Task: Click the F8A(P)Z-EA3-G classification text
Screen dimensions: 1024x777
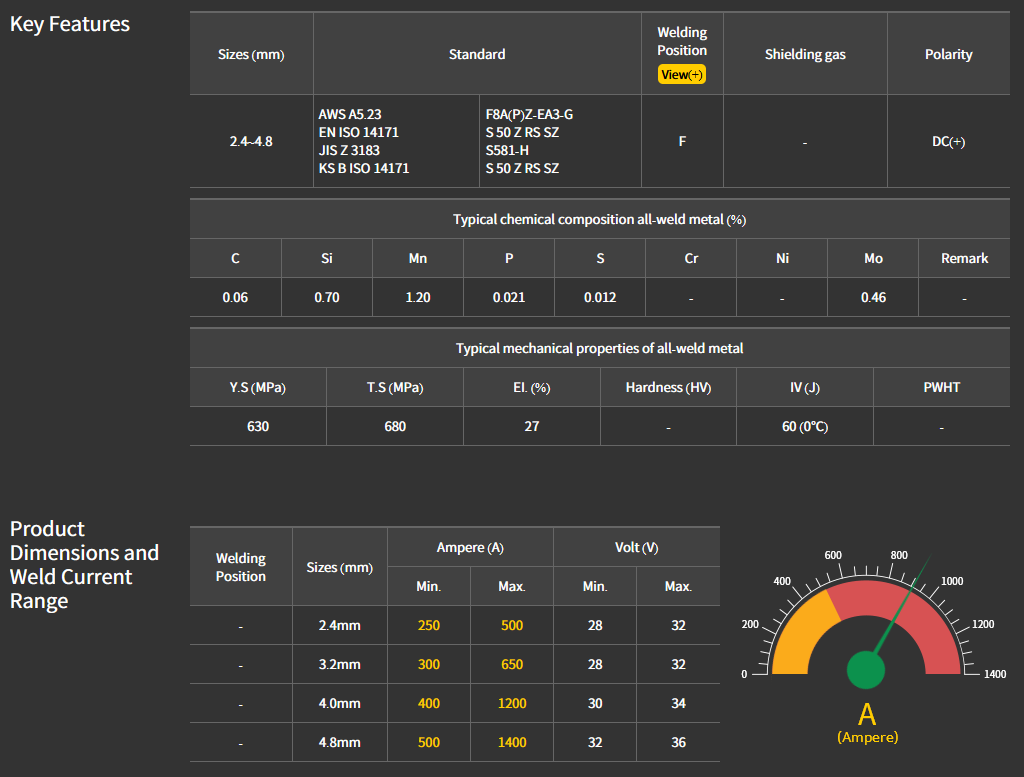Action: pyautogui.click(x=529, y=114)
